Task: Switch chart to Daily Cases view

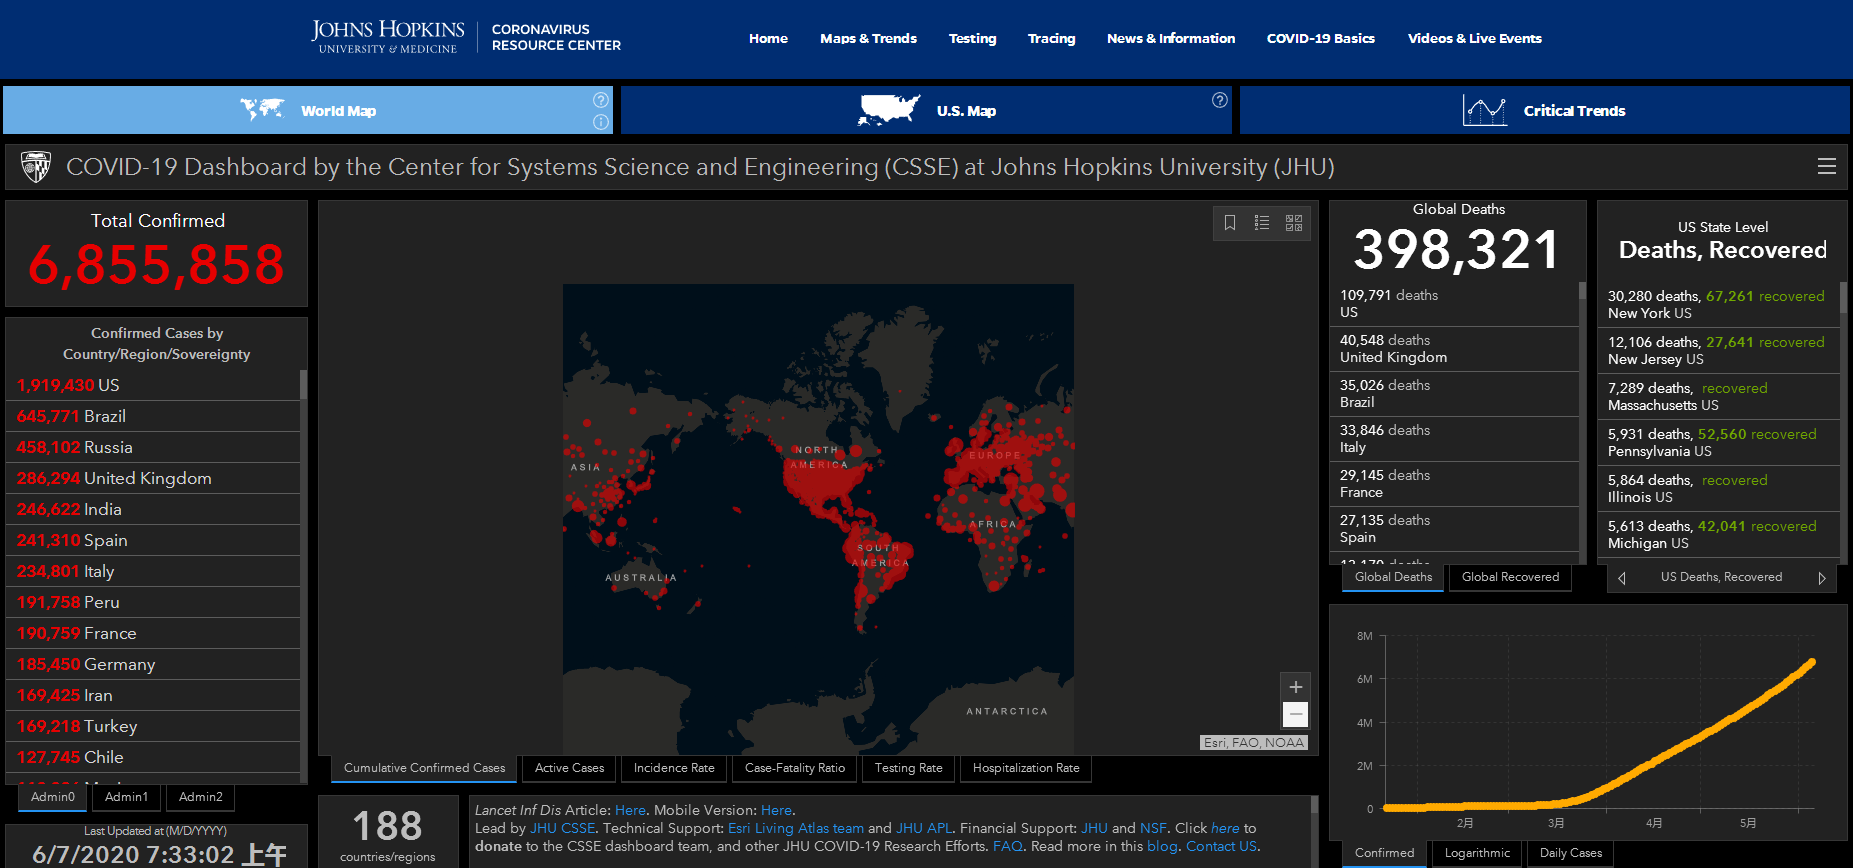Action: pos(1570,853)
